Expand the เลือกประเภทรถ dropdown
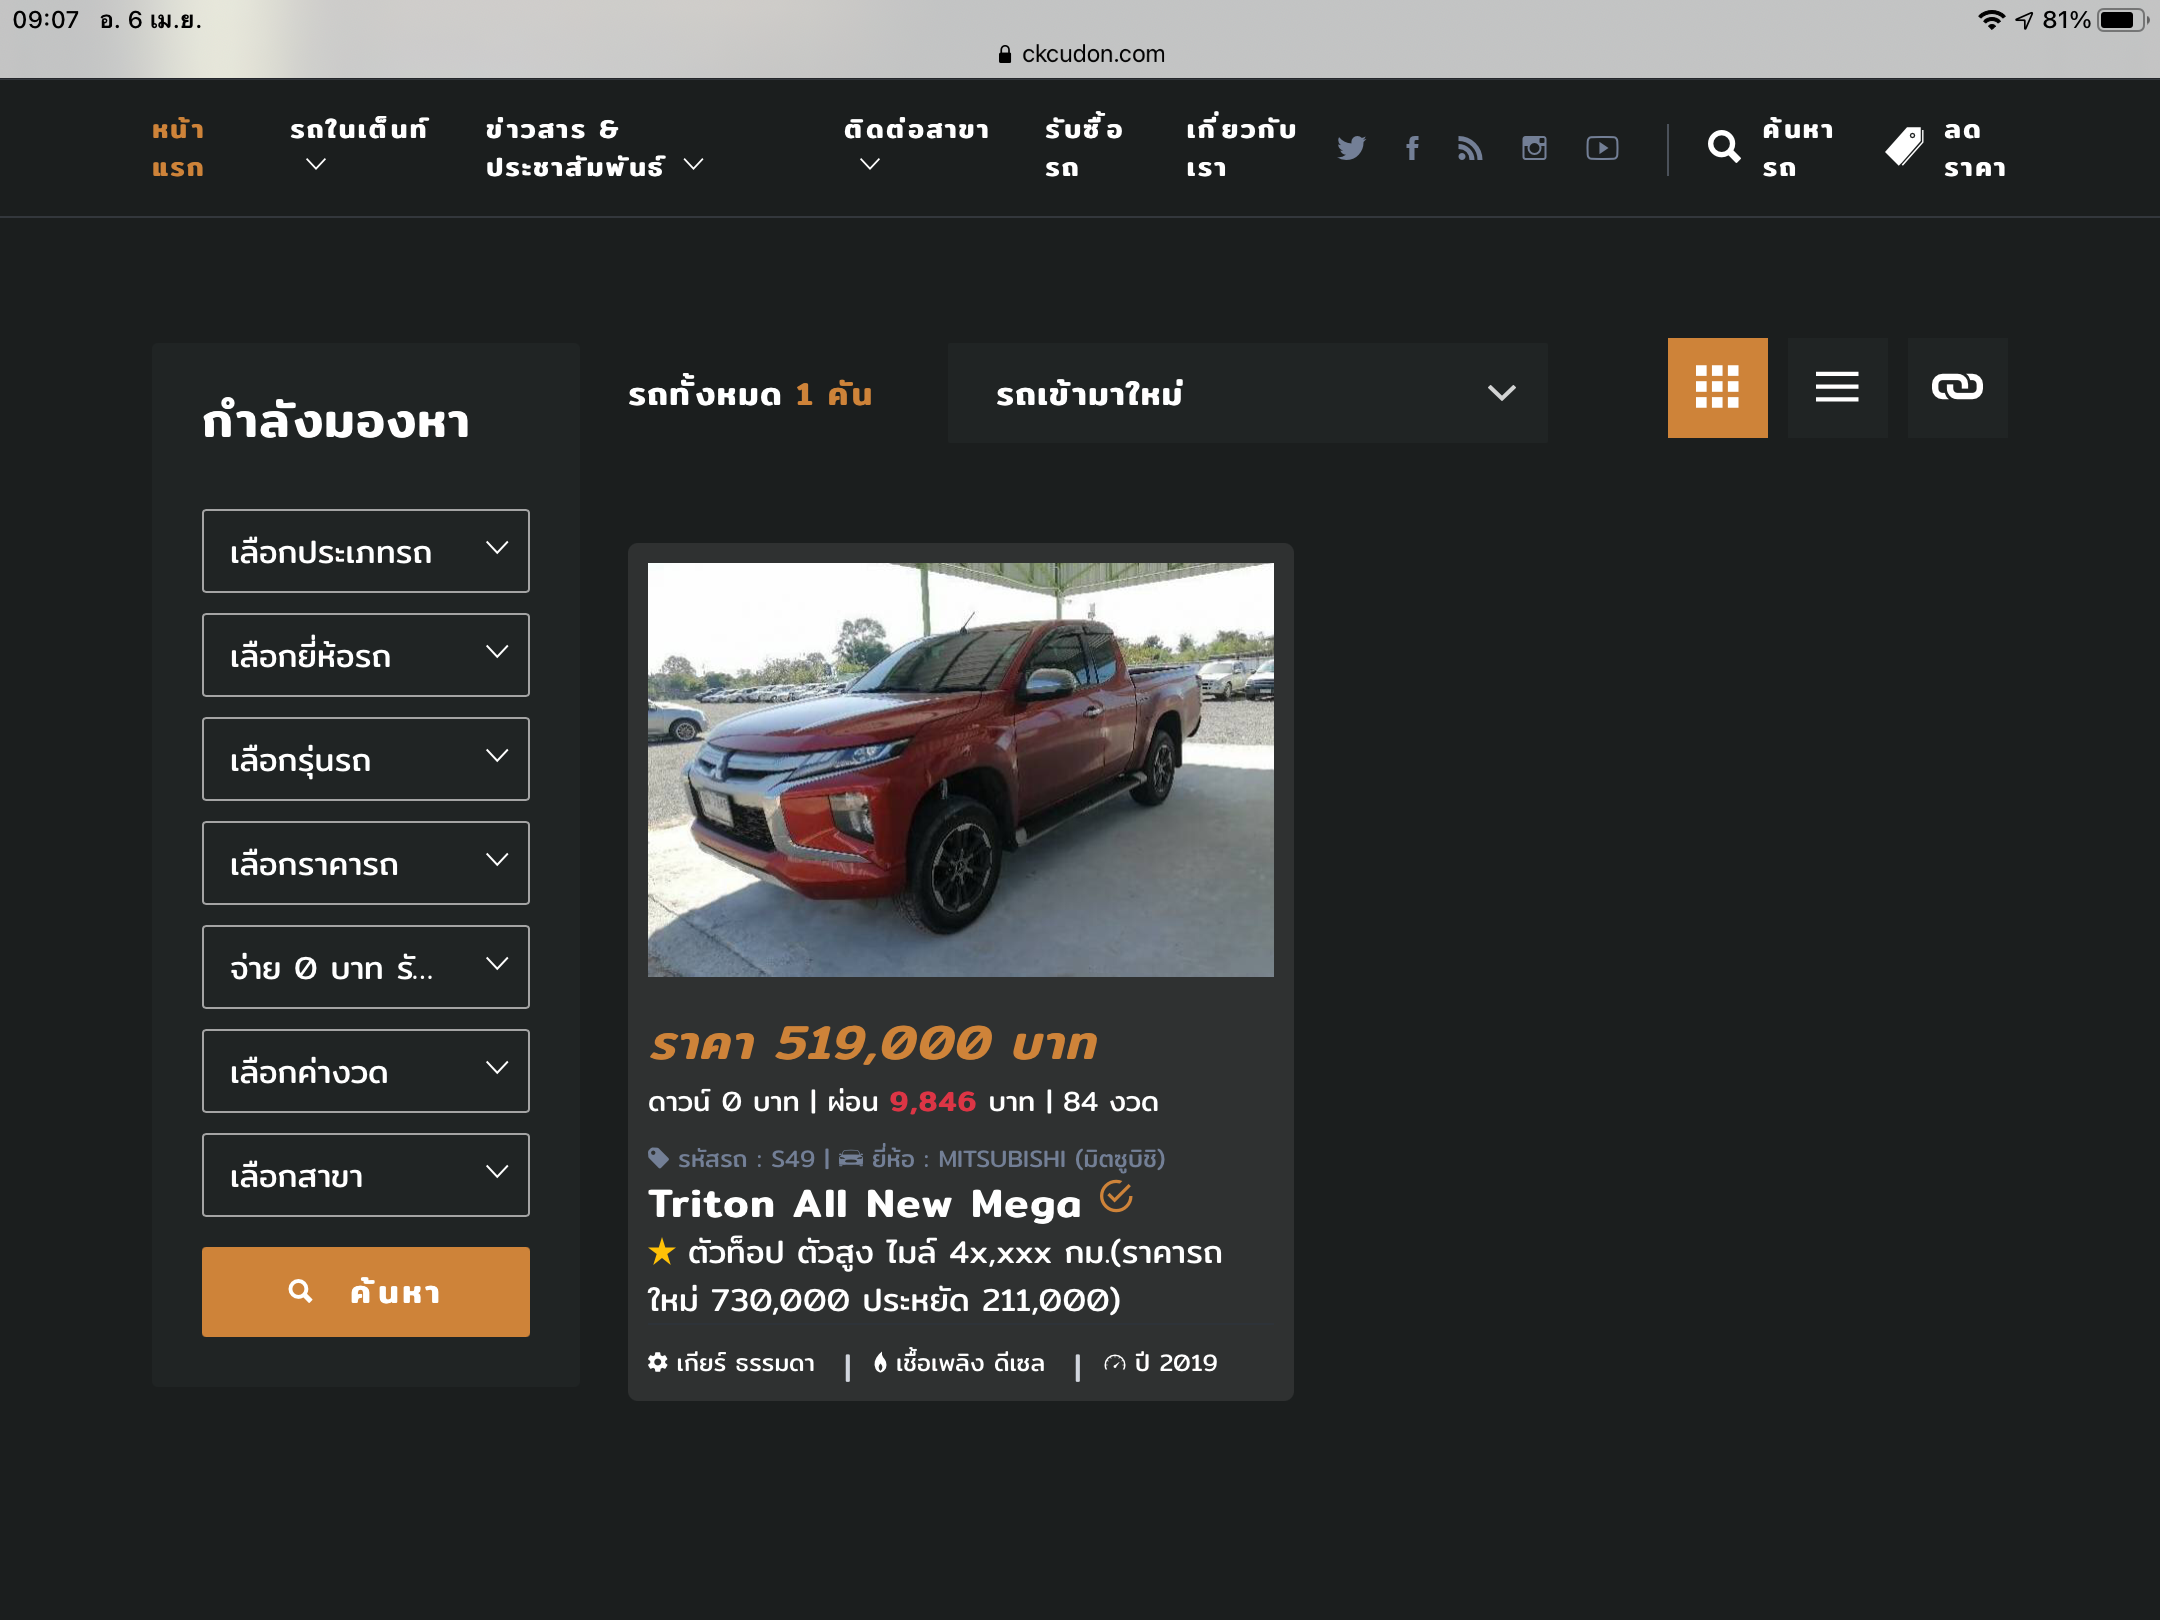 pyautogui.click(x=366, y=551)
